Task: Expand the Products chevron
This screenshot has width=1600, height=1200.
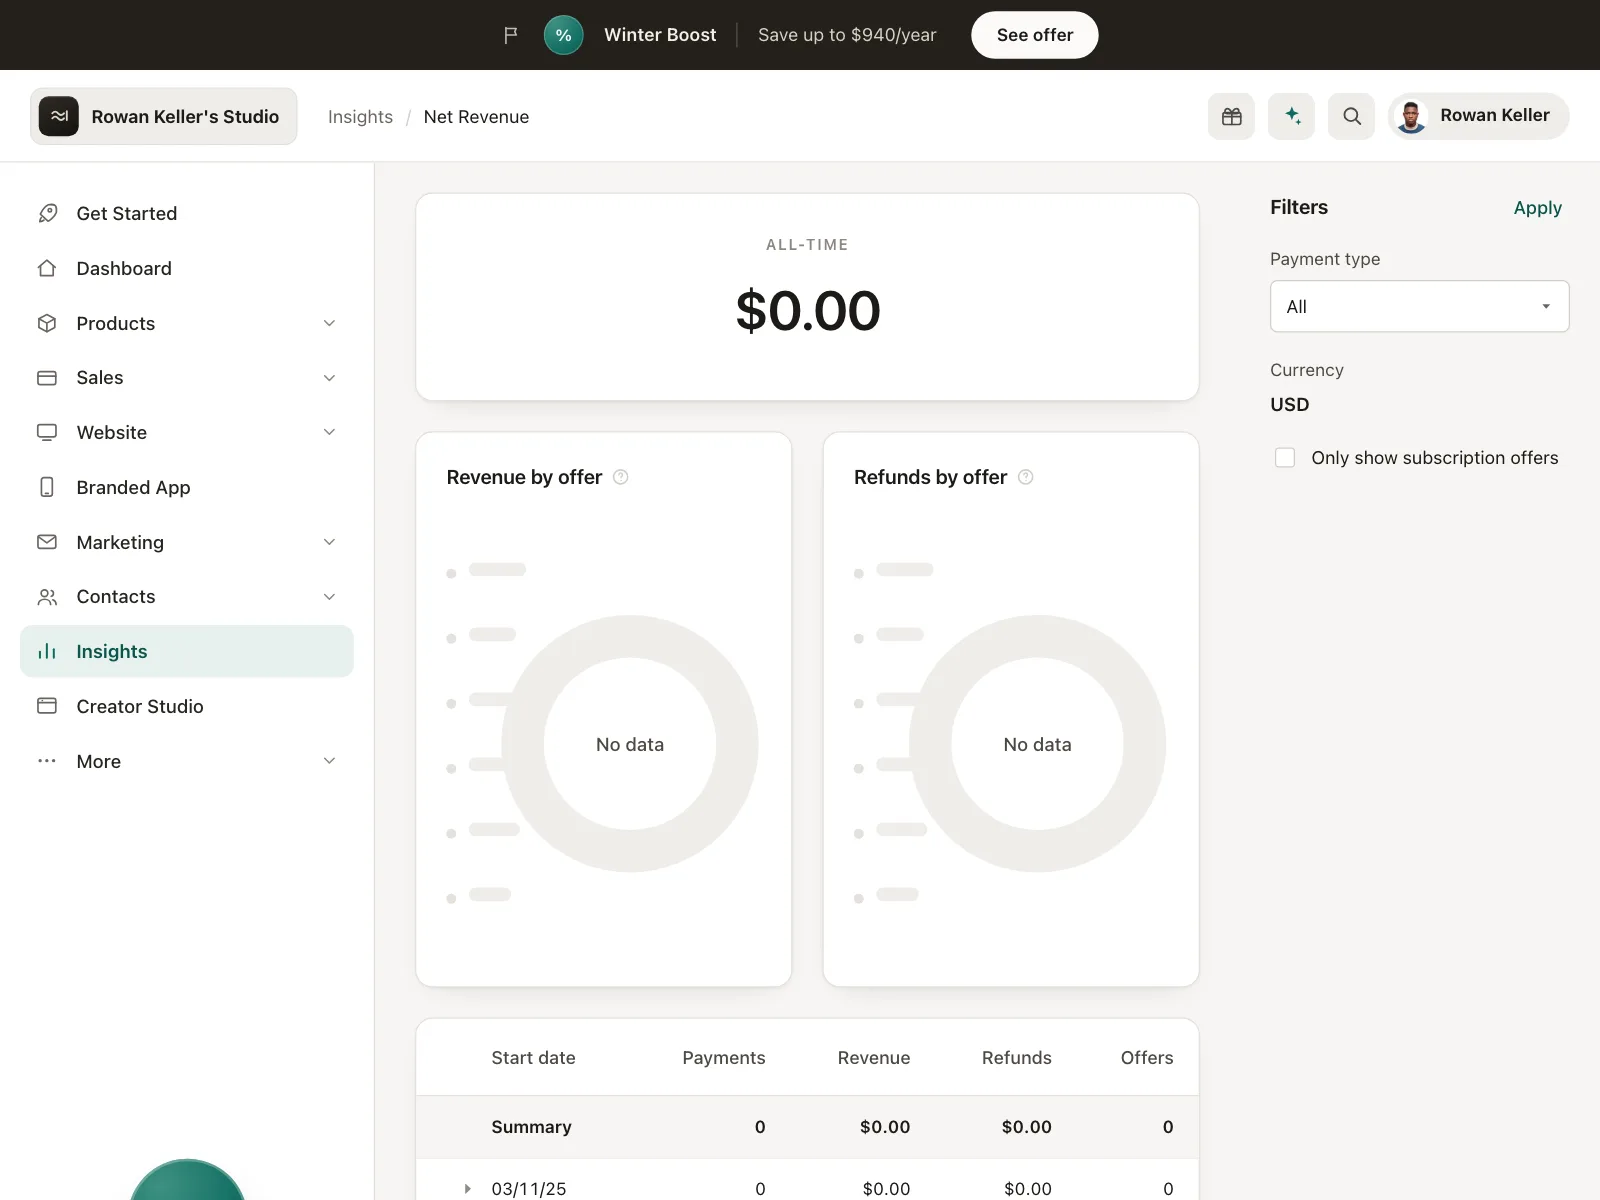Action: [x=330, y=323]
